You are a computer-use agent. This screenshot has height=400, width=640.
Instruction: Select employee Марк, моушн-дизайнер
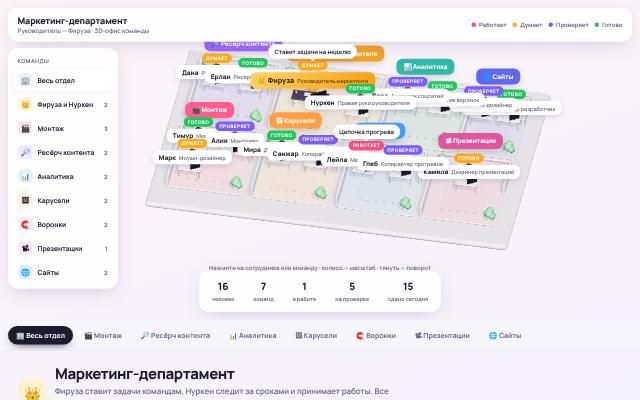point(192,158)
